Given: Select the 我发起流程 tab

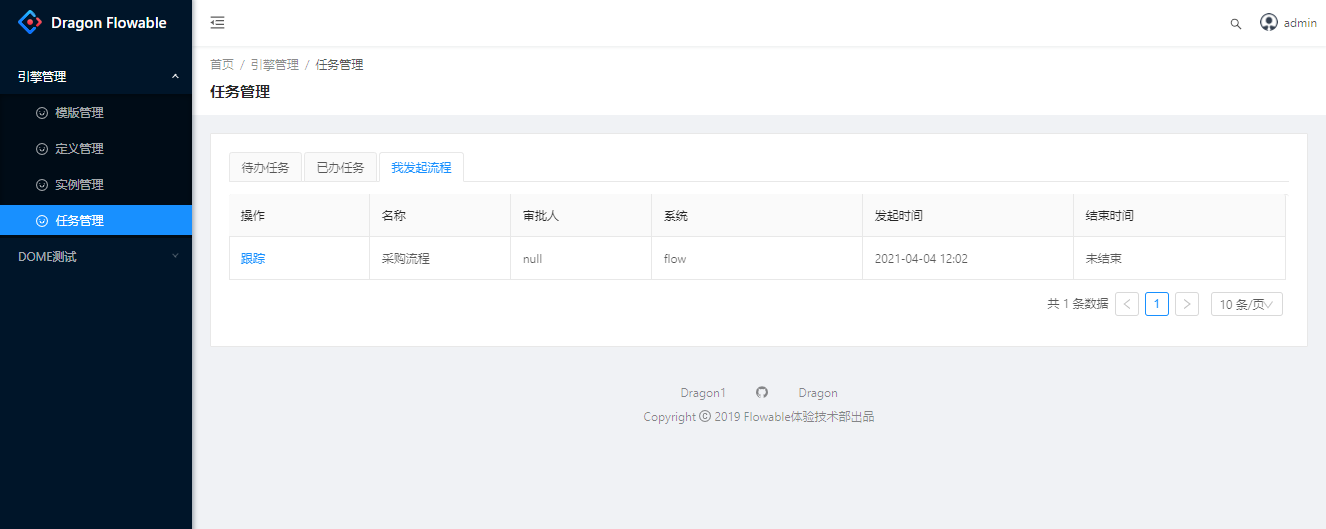Looking at the screenshot, I should 421,168.
